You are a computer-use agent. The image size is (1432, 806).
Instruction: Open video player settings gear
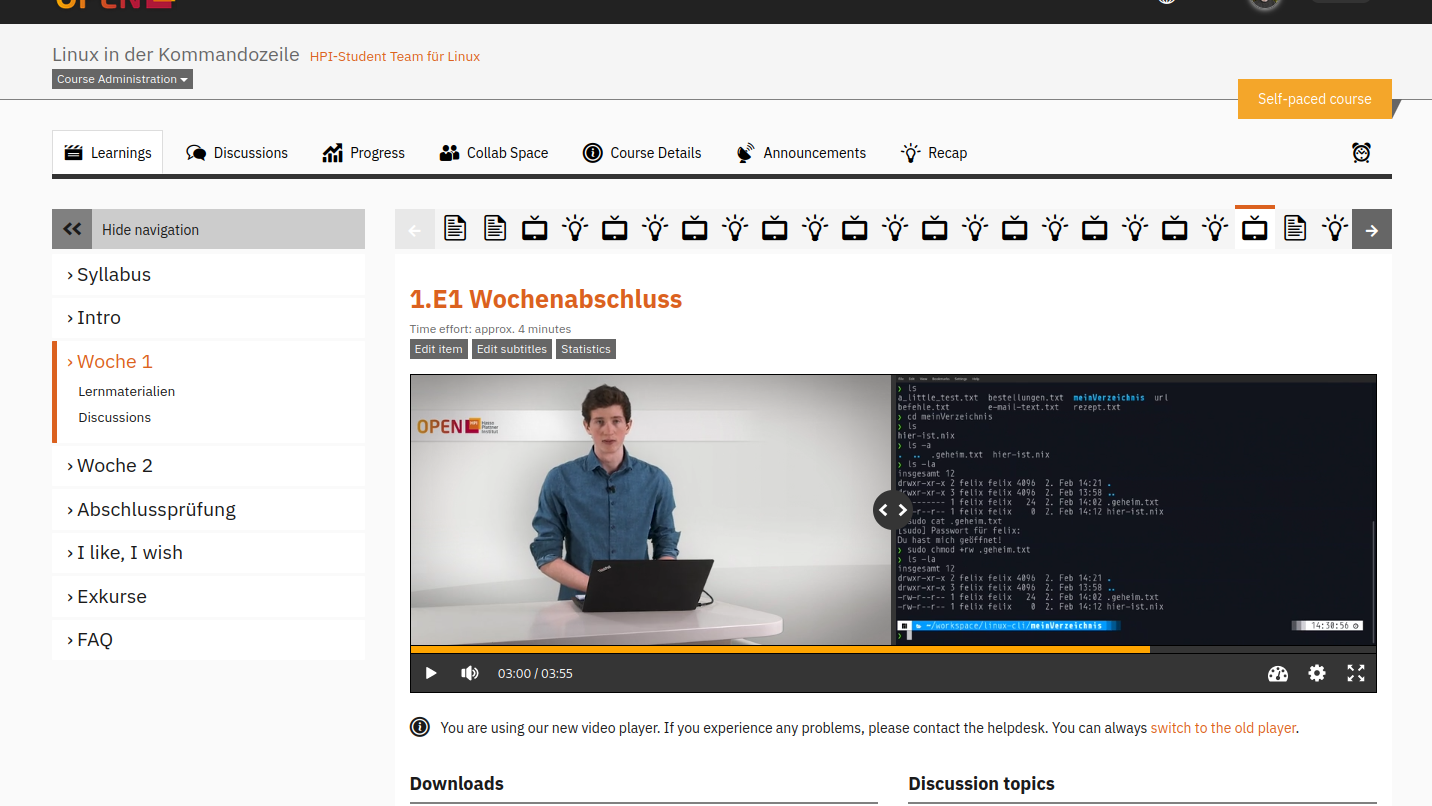pyautogui.click(x=1317, y=673)
